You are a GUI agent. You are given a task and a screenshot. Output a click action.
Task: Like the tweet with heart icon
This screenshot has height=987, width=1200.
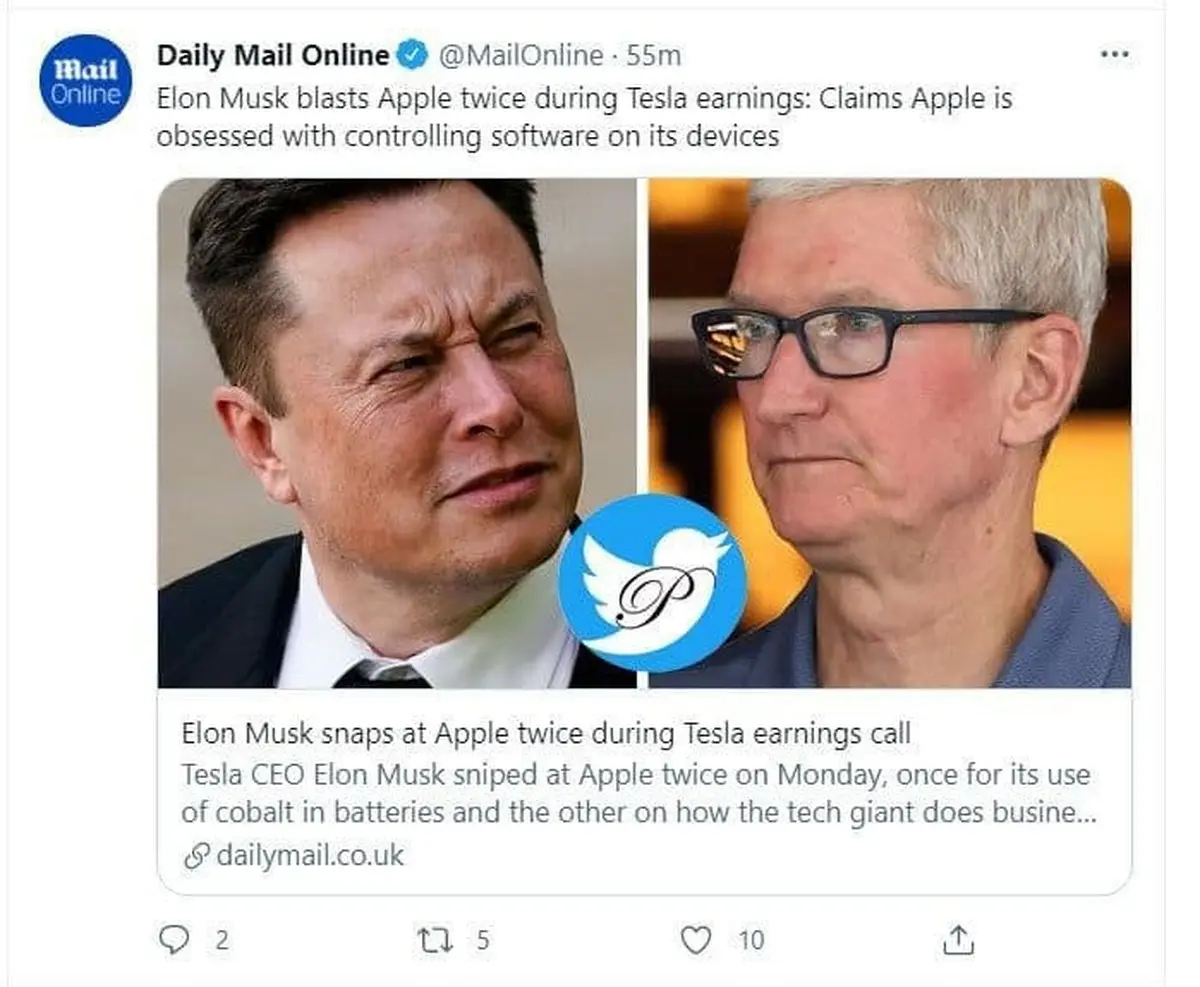[x=696, y=939]
